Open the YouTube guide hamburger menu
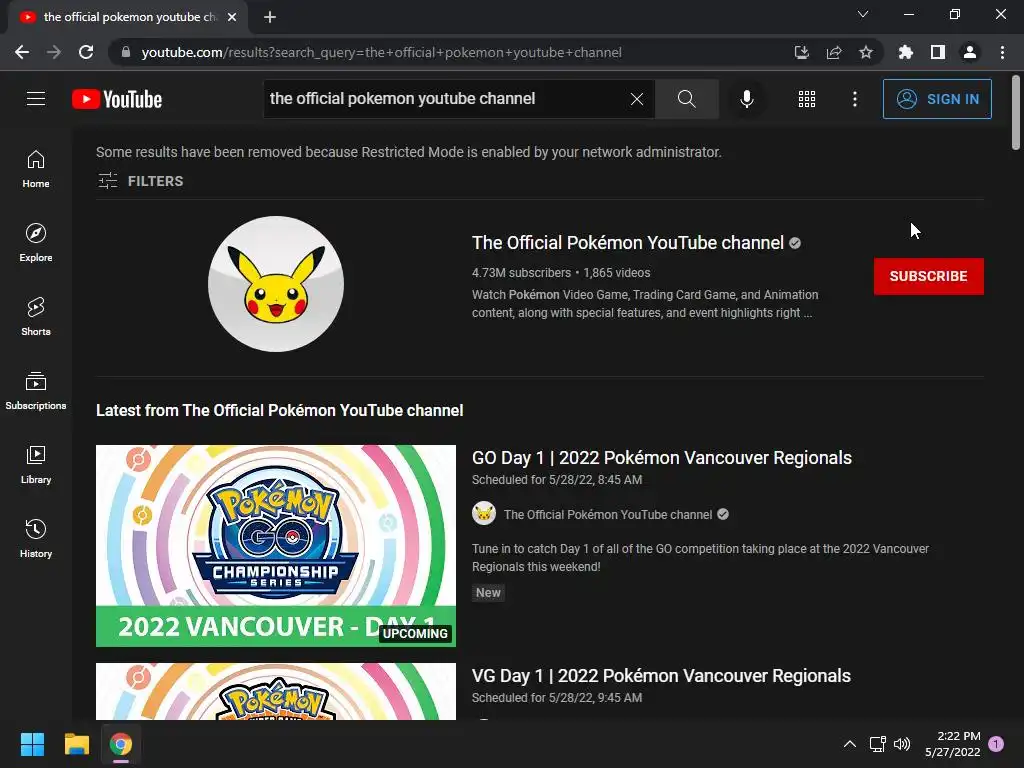 tap(36, 99)
